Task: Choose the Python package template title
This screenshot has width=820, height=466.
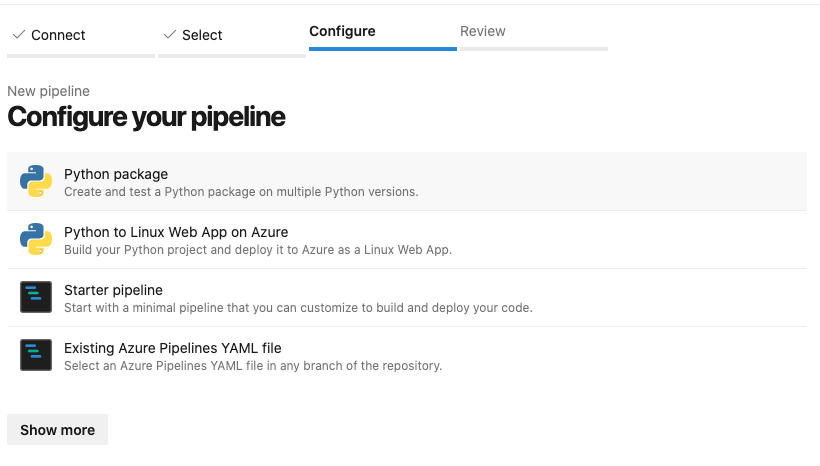Action: (x=116, y=174)
